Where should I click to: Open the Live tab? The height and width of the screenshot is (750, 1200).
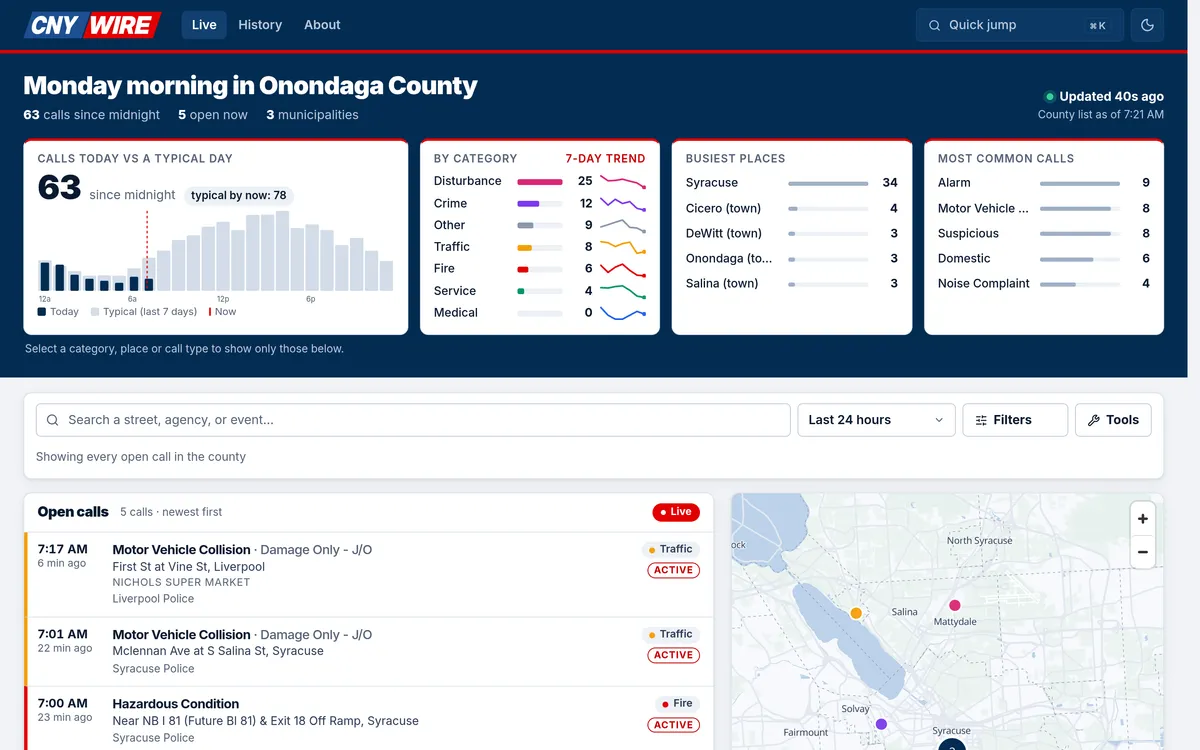tap(204, 25)
